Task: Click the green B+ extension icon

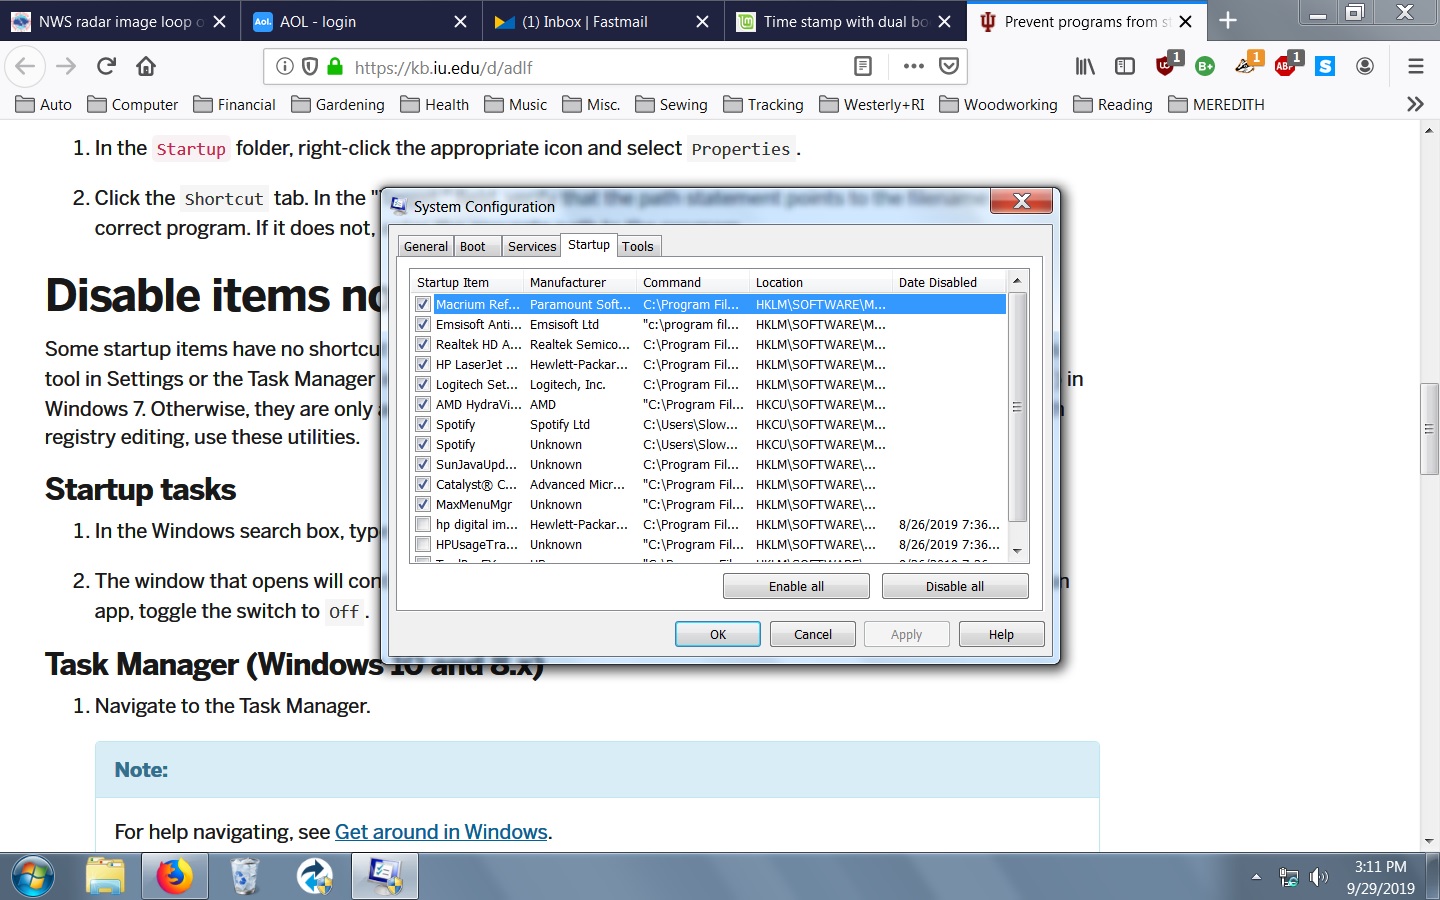Action: click(x=1205, y=67)
